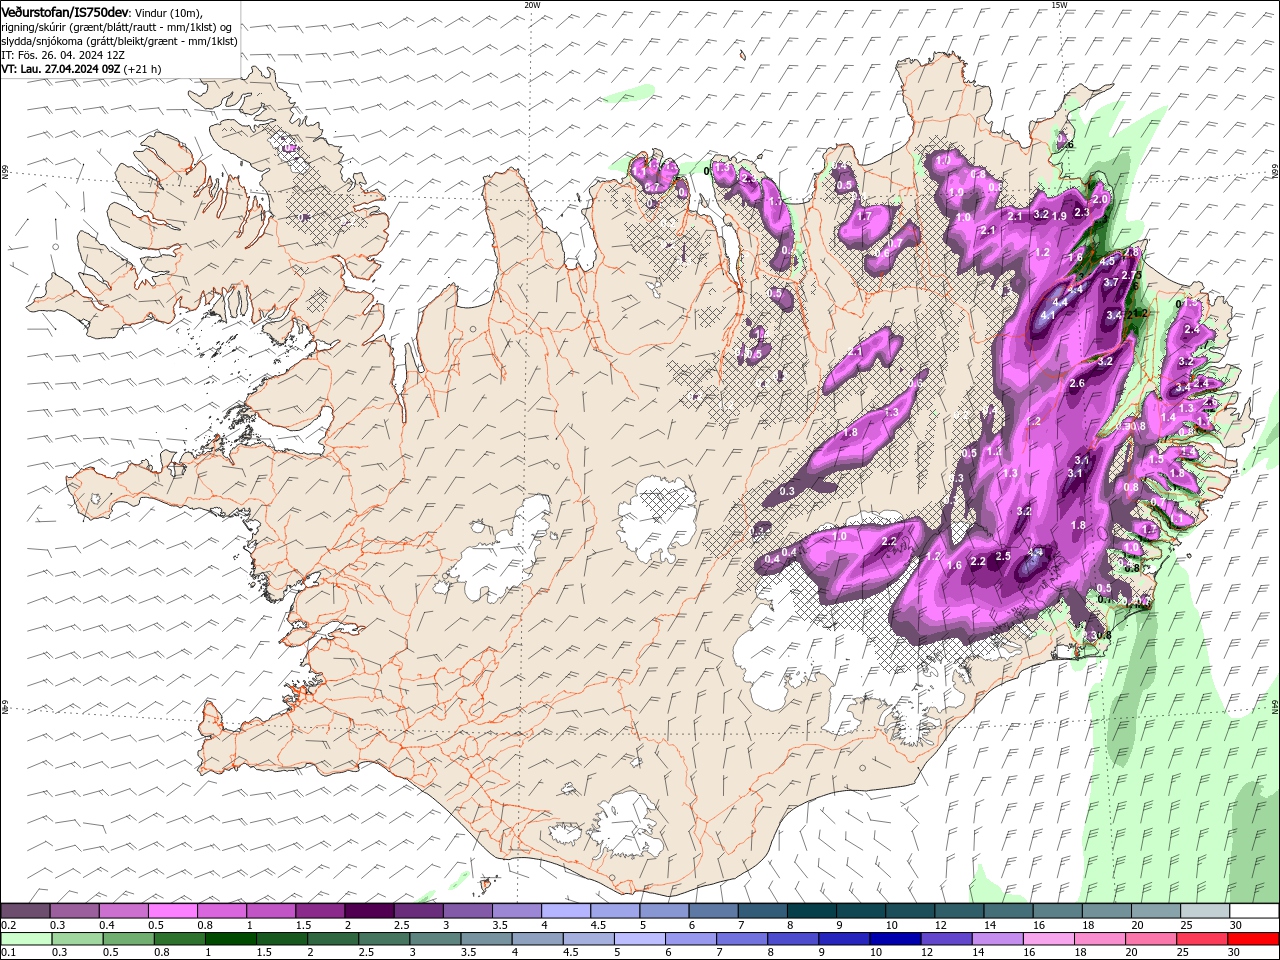
Task: Click the 'VT: Lau. 27.04.2024 09Z' line
Action: click(x=61, y=69)
